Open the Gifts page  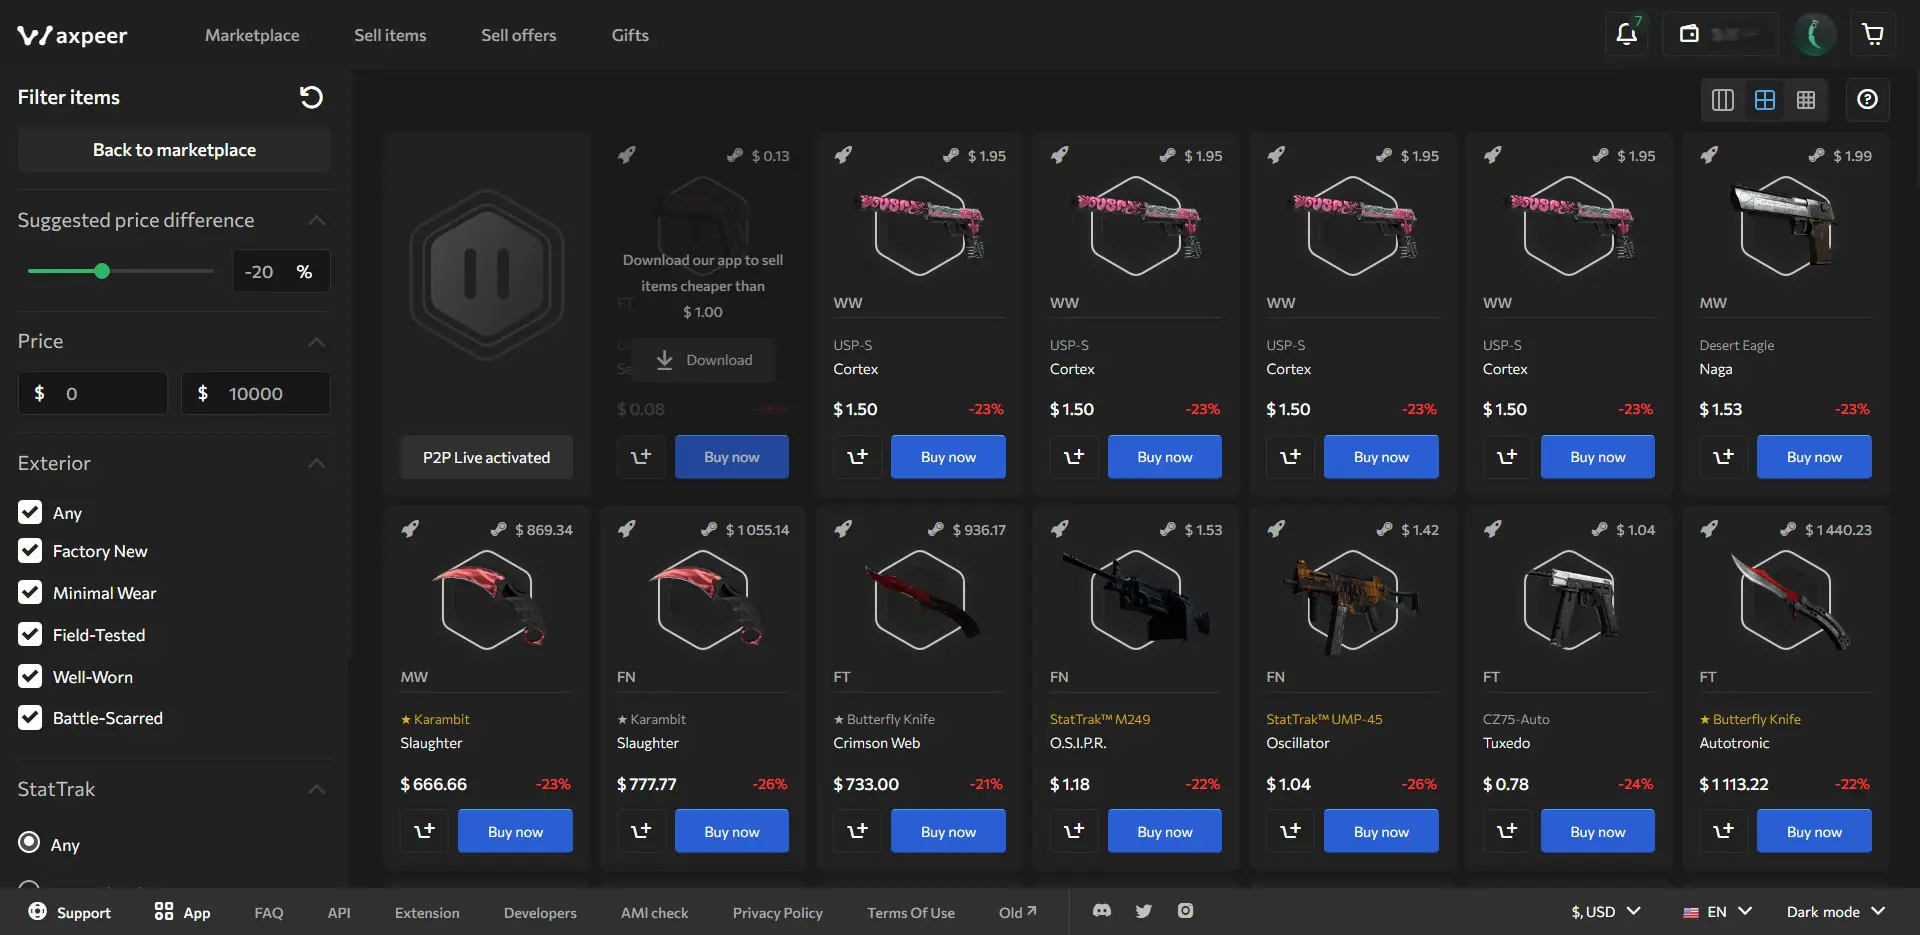point(630,35)
